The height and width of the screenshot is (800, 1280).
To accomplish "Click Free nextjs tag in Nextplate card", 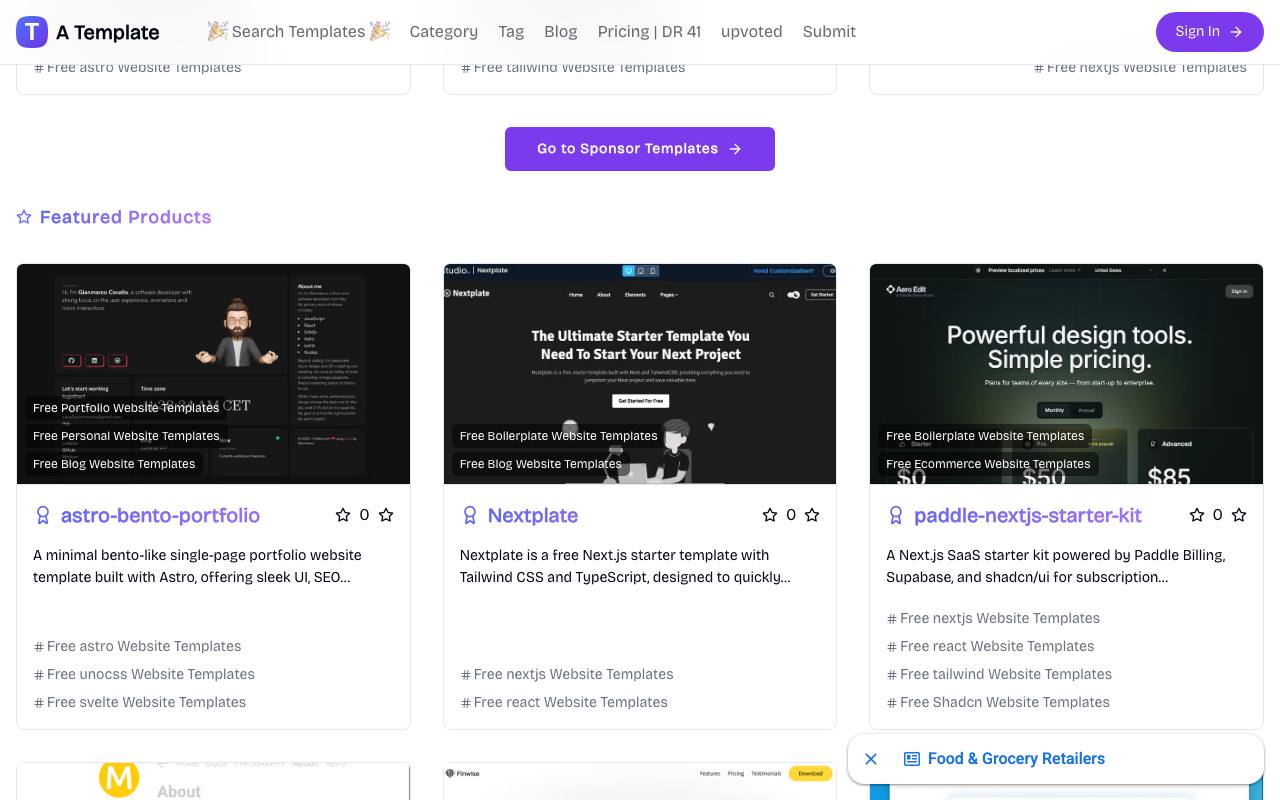I will click(567, 674).
